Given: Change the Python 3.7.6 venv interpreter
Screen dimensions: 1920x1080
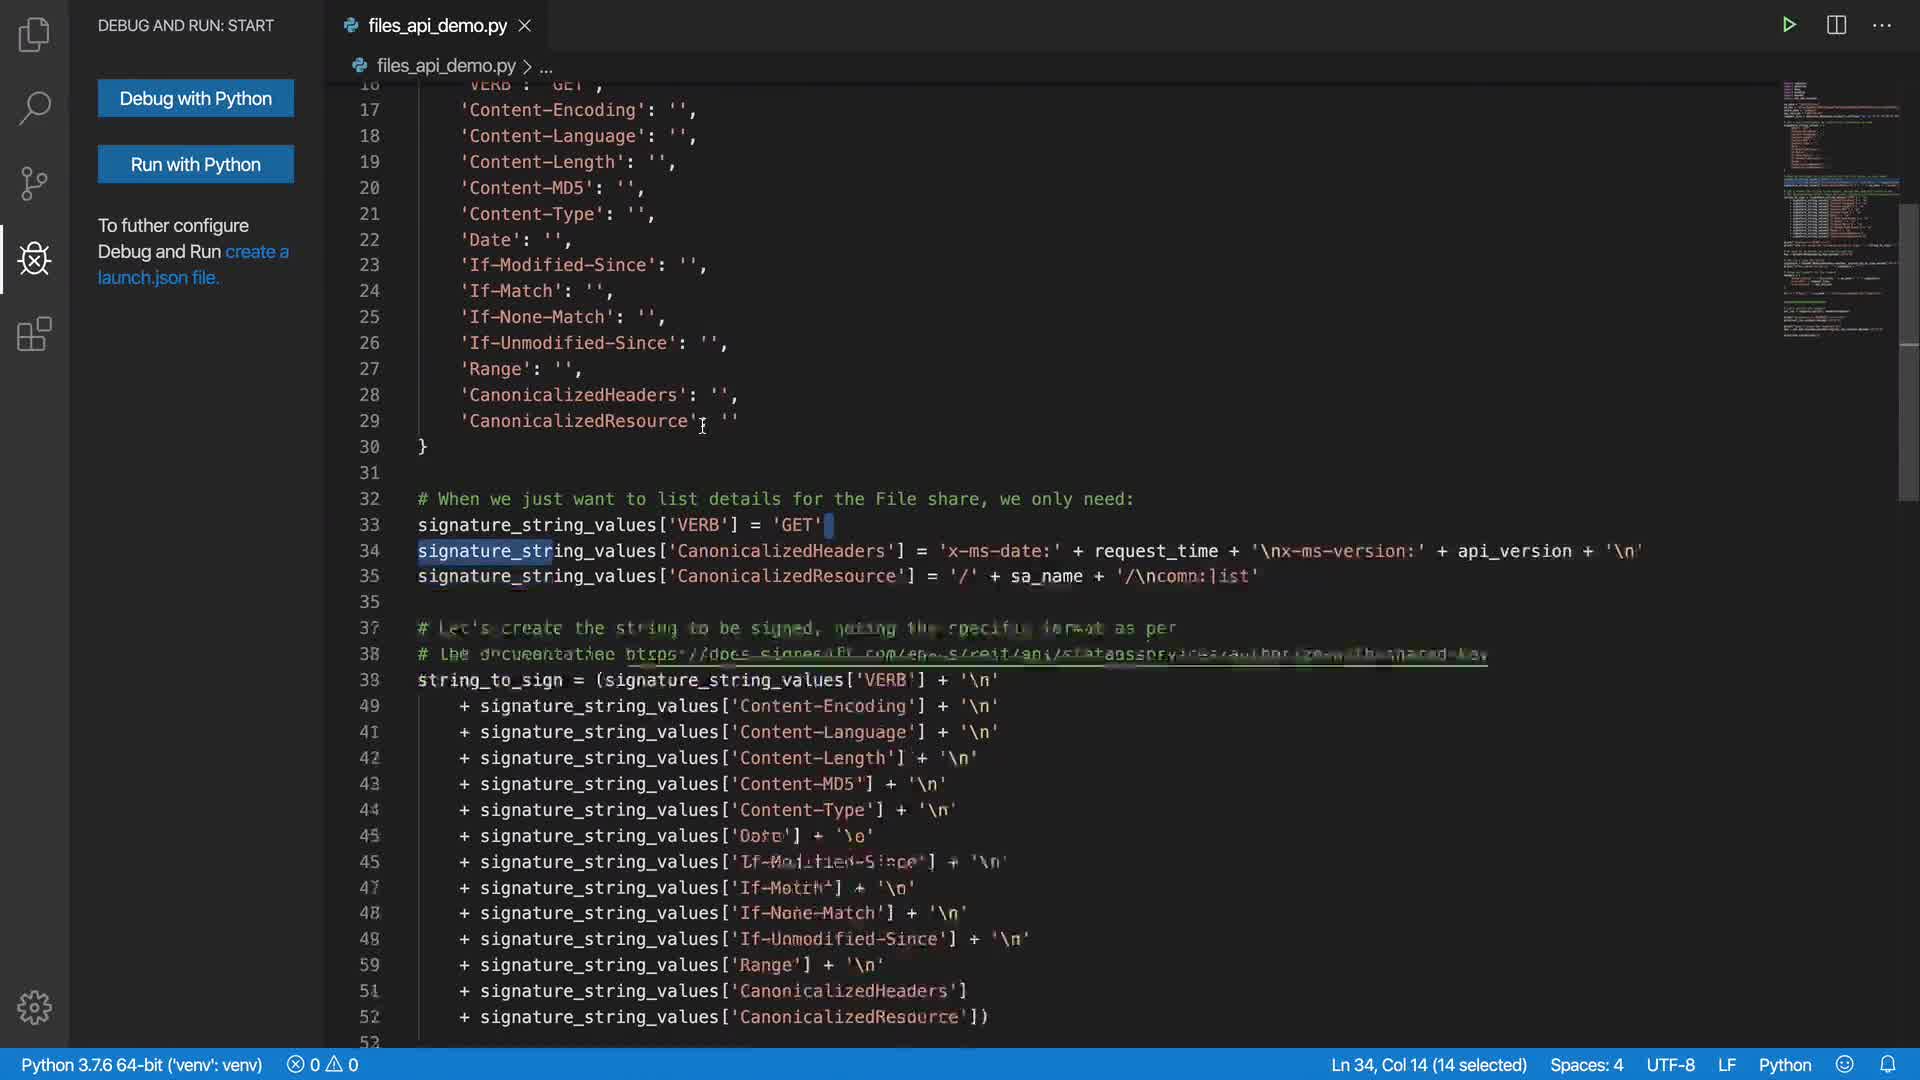Looking at the screenshot, I should coord(141,1065).
